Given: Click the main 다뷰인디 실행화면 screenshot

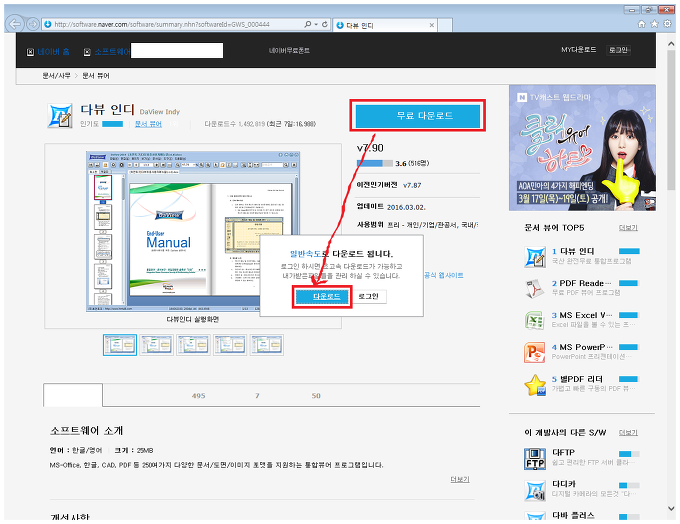Looking at the screenshot, I should pos(193,231).
